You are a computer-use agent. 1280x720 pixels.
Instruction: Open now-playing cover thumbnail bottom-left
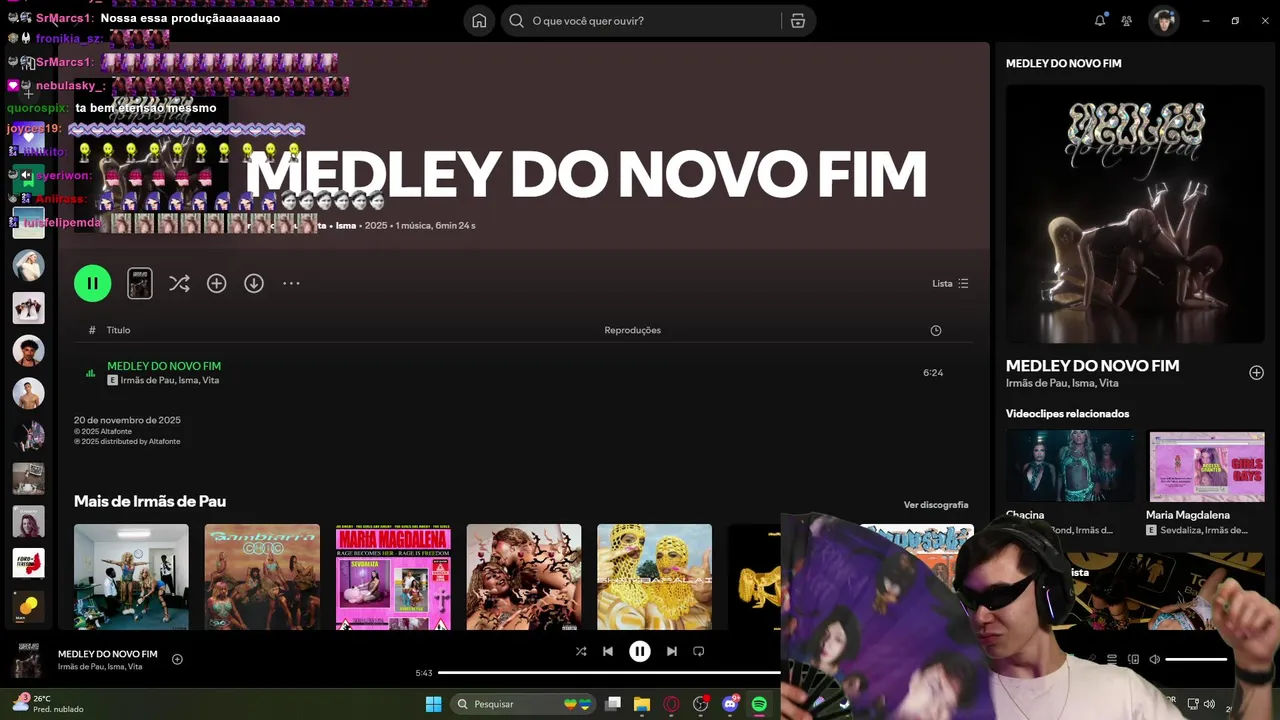(27, 660)
